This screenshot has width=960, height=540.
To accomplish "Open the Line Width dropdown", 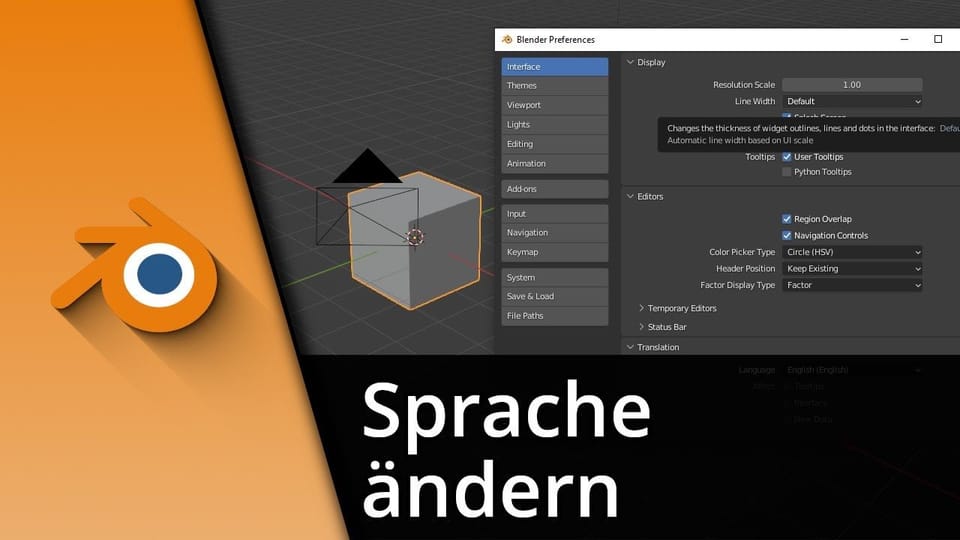I will click(852, 102).
